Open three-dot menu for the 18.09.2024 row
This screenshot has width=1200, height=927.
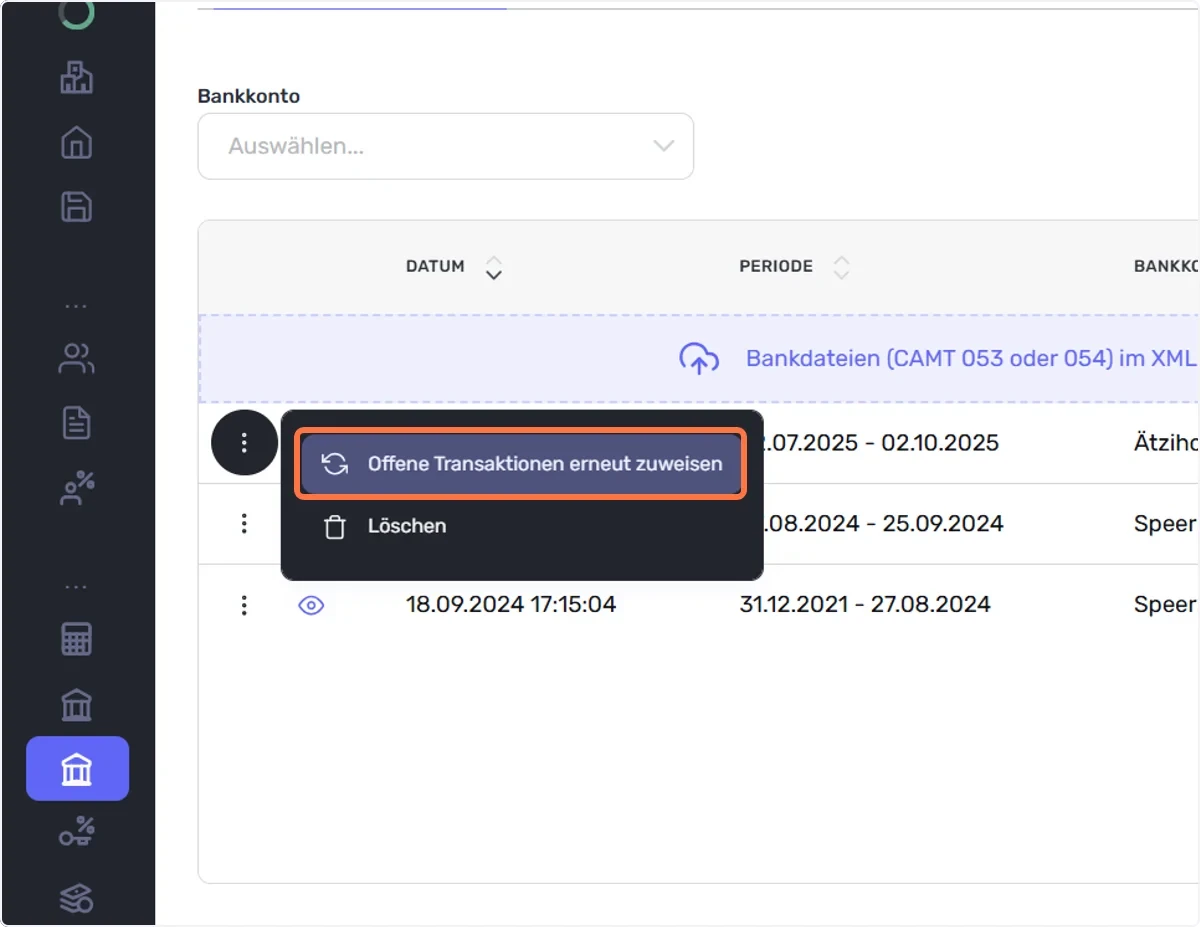pyautogui.click(x=244, y=605)
